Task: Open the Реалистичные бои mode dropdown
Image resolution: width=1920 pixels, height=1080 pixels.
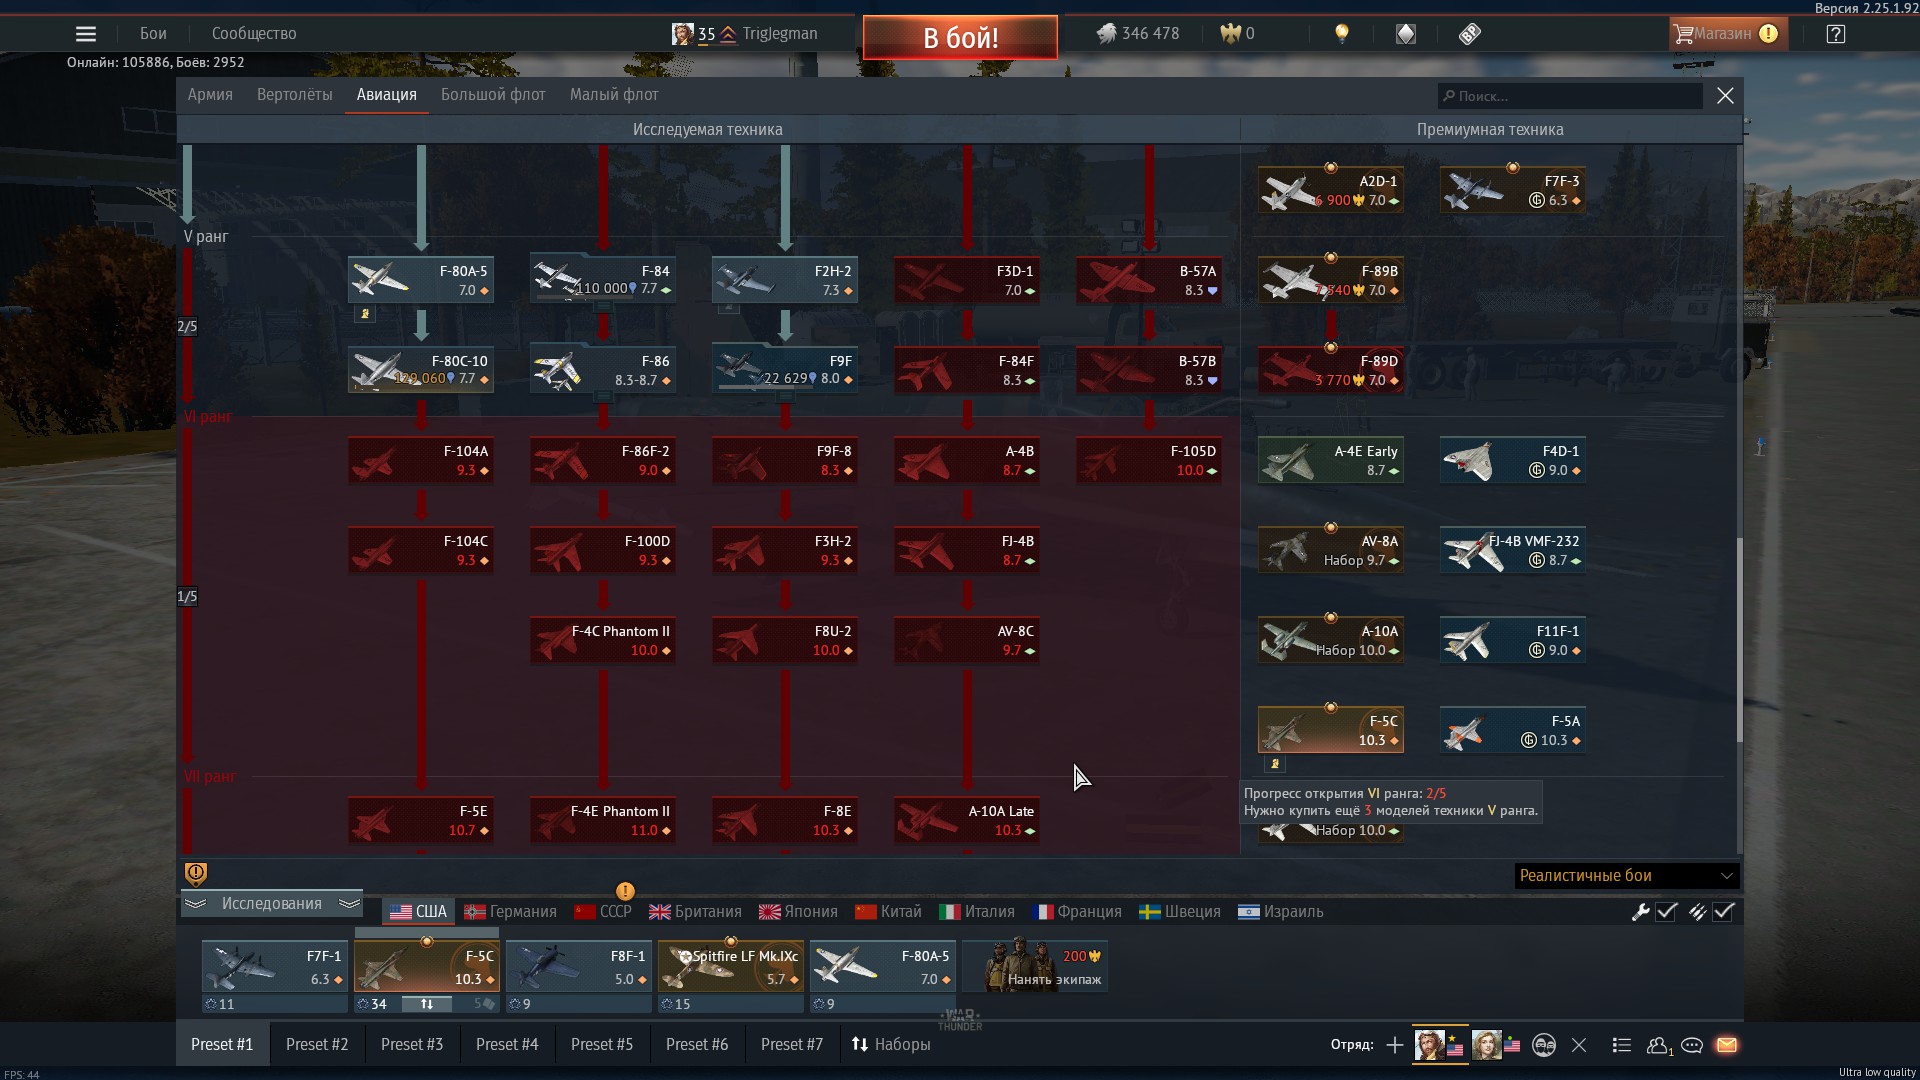Action: [1627, 876]
